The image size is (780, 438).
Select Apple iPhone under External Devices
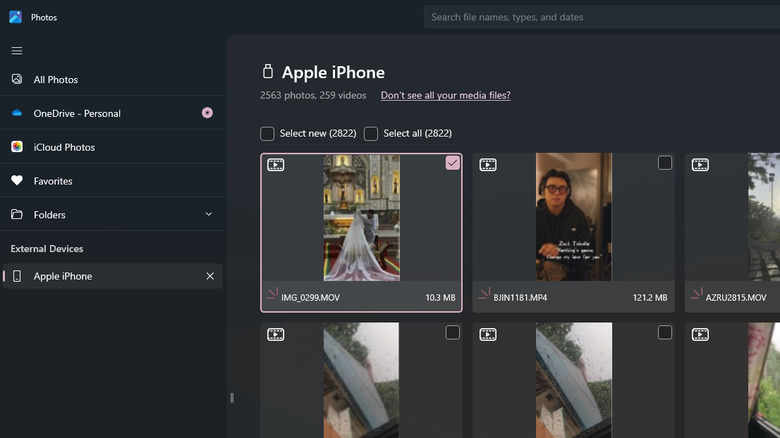click(x=63, y=276)
